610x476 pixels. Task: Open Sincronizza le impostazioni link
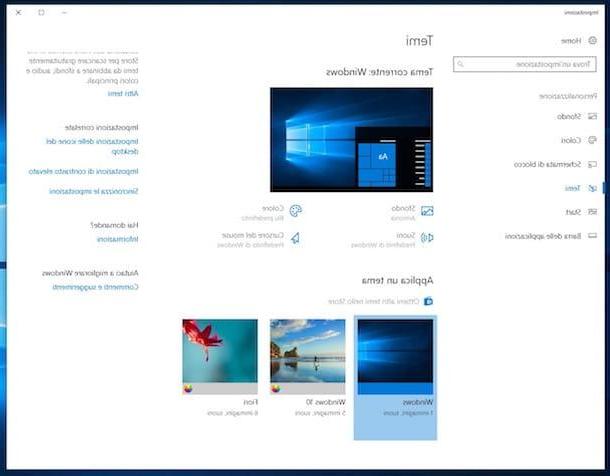click(x=93, y=191)
